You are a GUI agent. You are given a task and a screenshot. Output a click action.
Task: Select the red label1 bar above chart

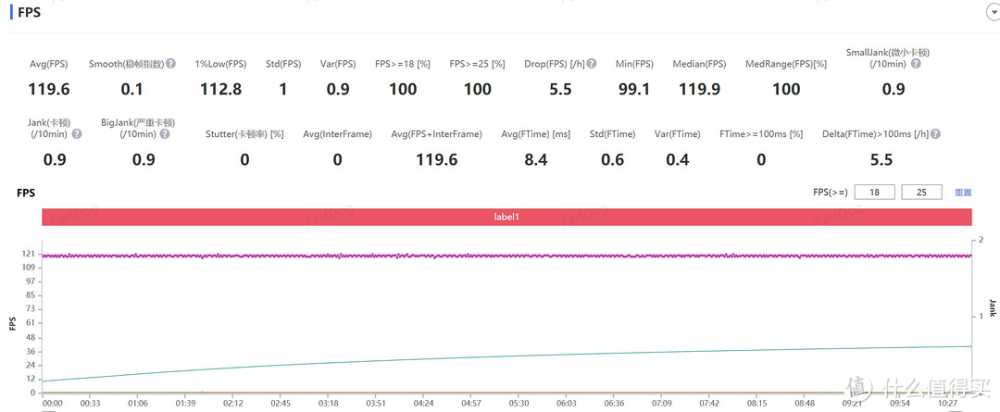tap(507, 217)
